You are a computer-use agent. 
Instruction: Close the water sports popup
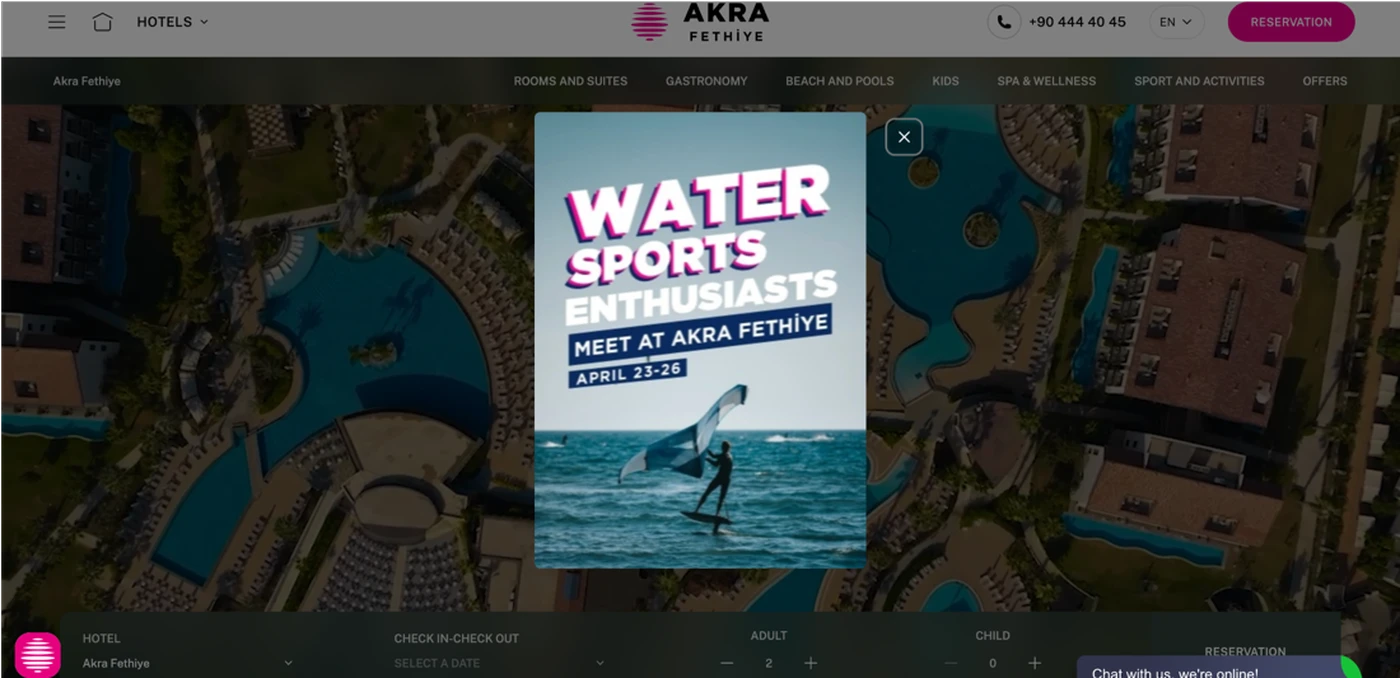pyautogui.click(x=904, y=137)
